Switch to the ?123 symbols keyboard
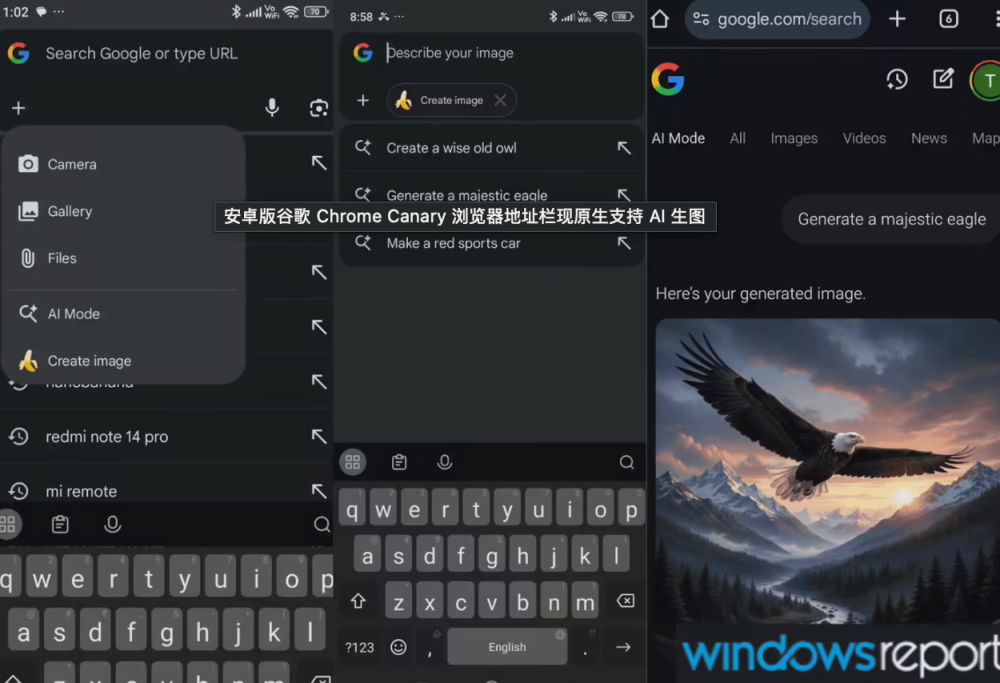Viewport: 1000px width, 683px height. 359,647
